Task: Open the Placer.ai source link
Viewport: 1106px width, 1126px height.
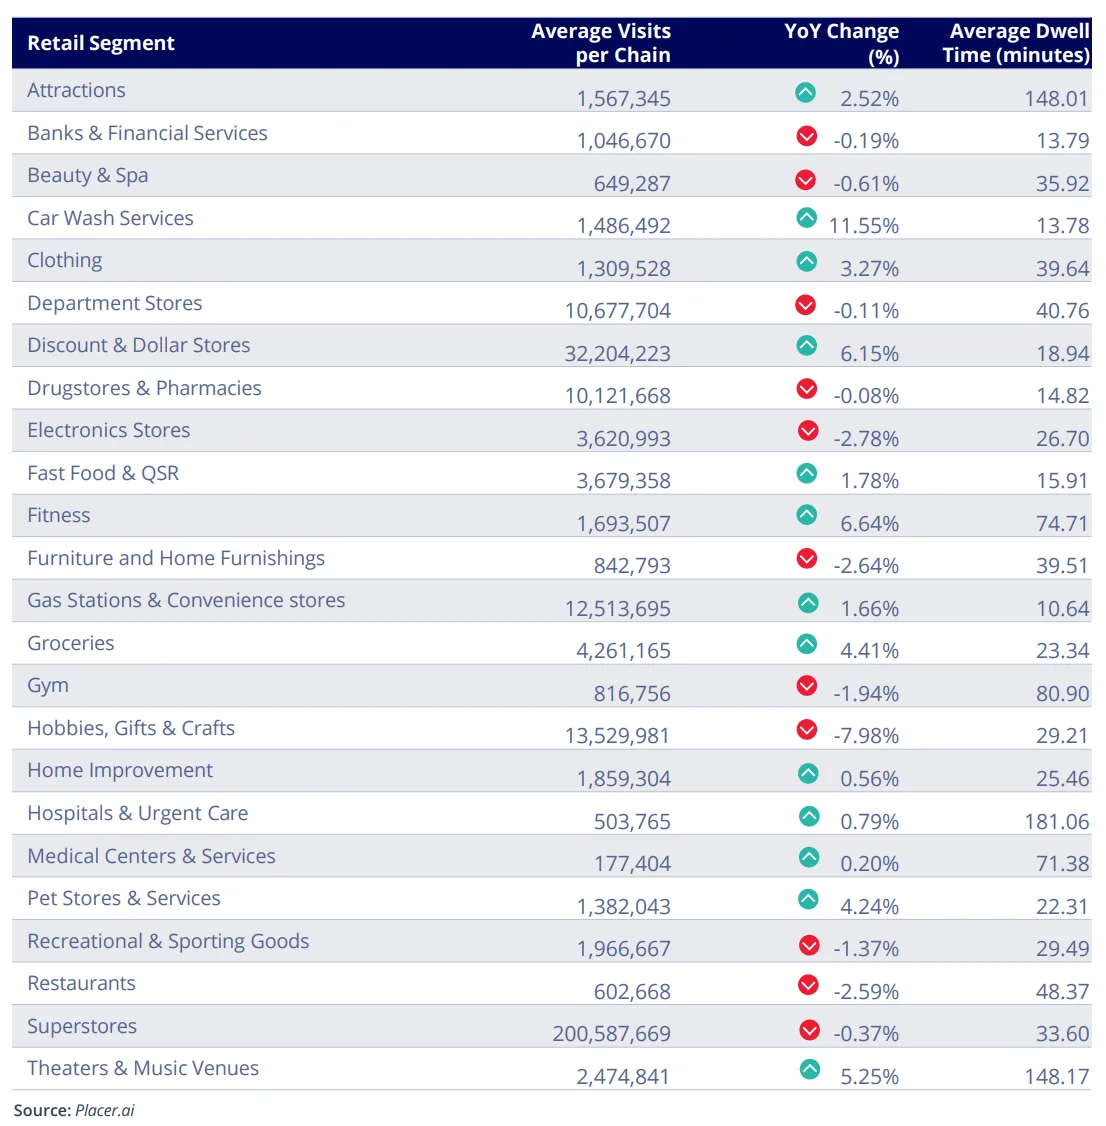Action: click(104, 1110)
